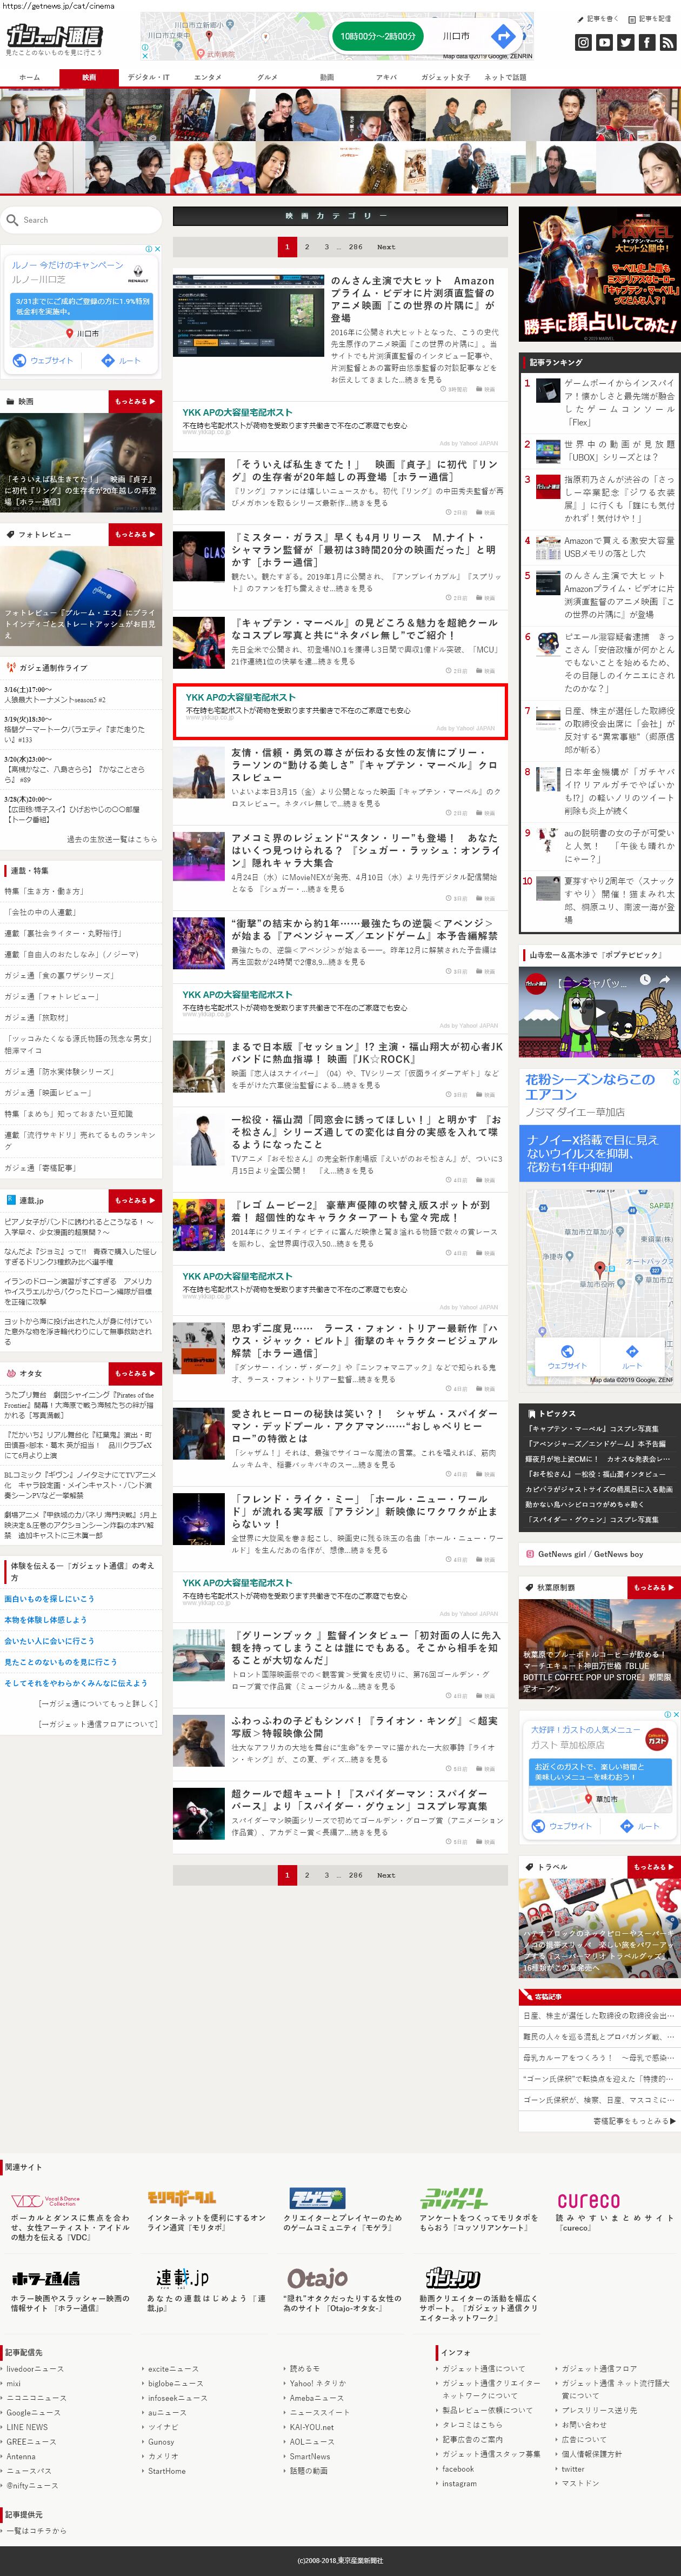The image size is (681, 2576).
Task: Click the ガジェット通信 site logo
Action: click(x=54, y=35)
